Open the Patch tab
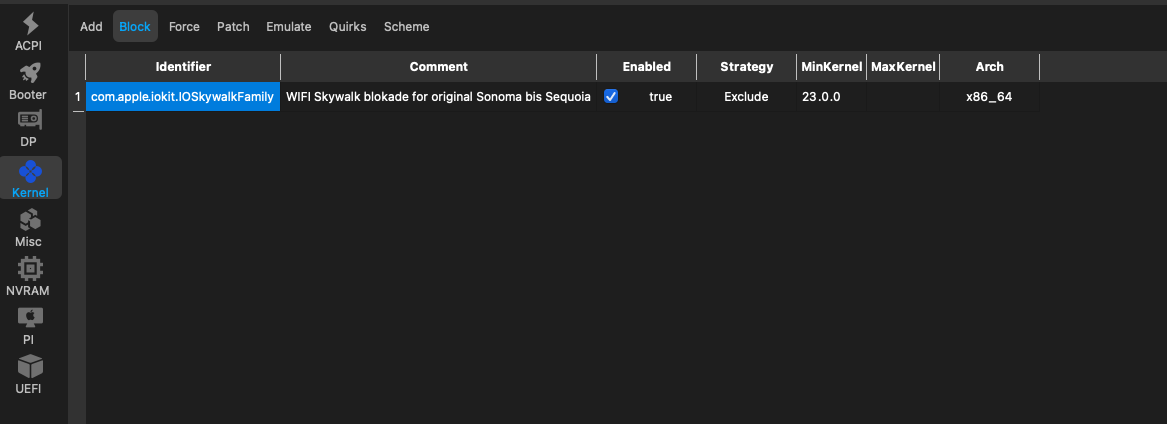 point(233,27)
